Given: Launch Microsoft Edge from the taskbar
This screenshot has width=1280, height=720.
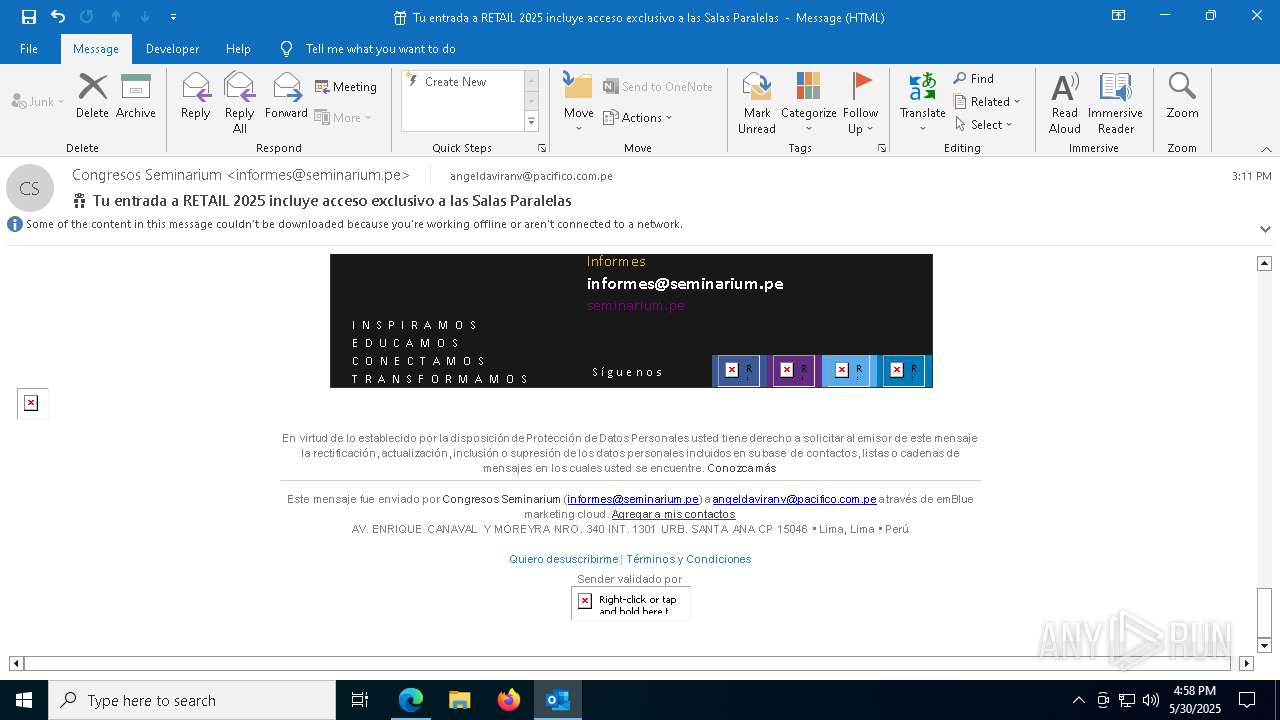Looking at the screenshot, I should tap(411, 700).
